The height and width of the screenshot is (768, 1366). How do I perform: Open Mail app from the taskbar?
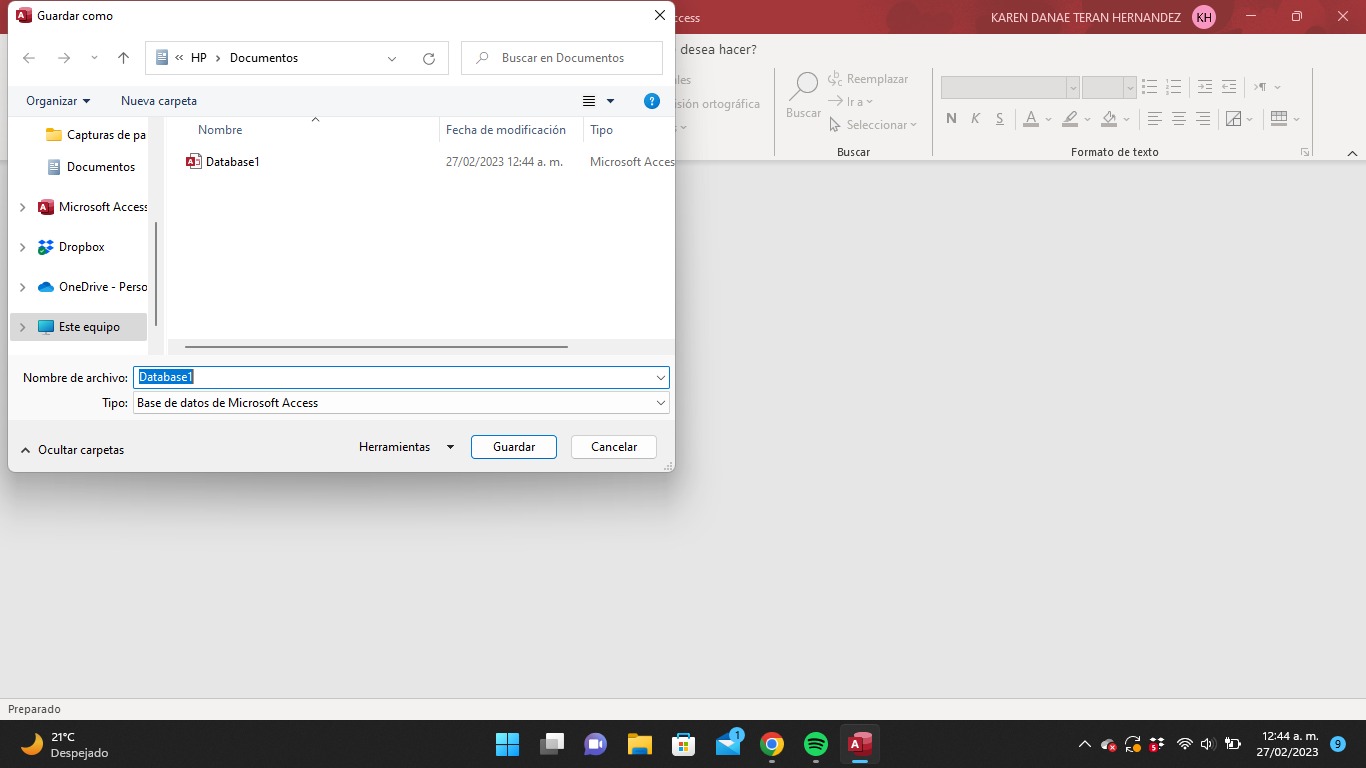[728, 744]
